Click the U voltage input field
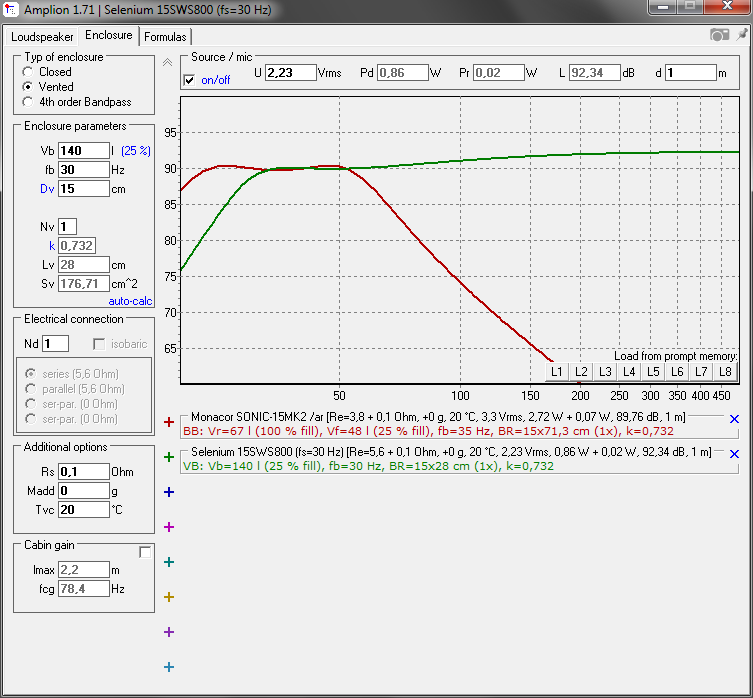Viewport: 753px width, 698px height. (291, 73)
